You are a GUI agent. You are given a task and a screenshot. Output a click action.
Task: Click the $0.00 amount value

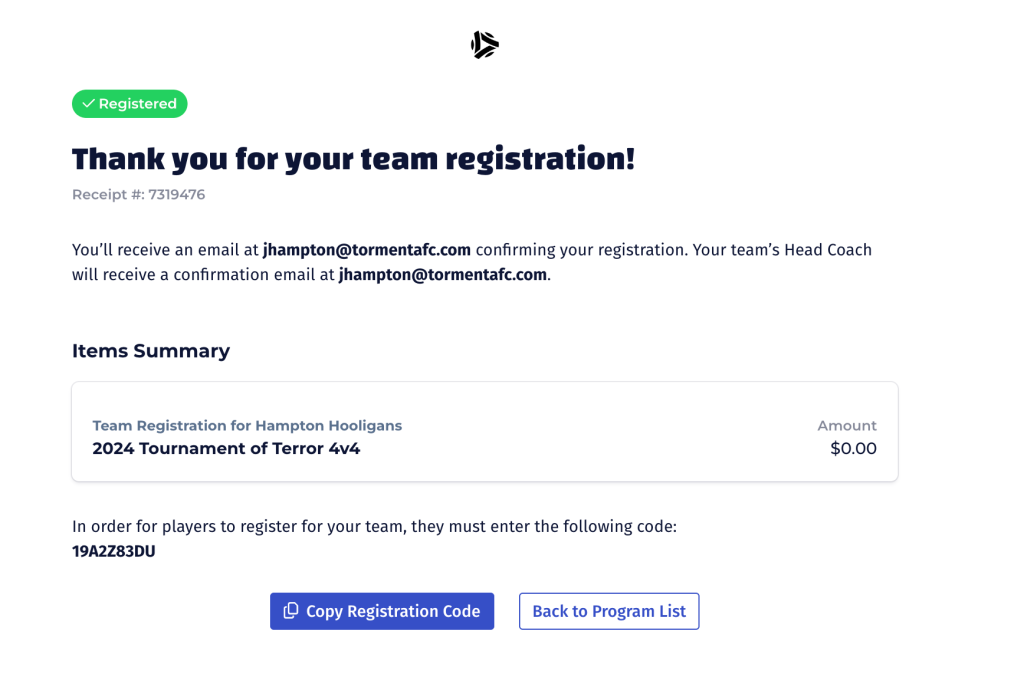tap(853, 449)
